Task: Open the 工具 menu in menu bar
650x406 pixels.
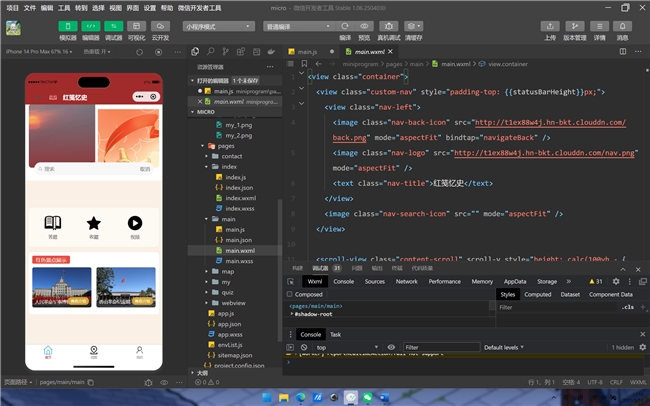Action: tap(62, 6)
